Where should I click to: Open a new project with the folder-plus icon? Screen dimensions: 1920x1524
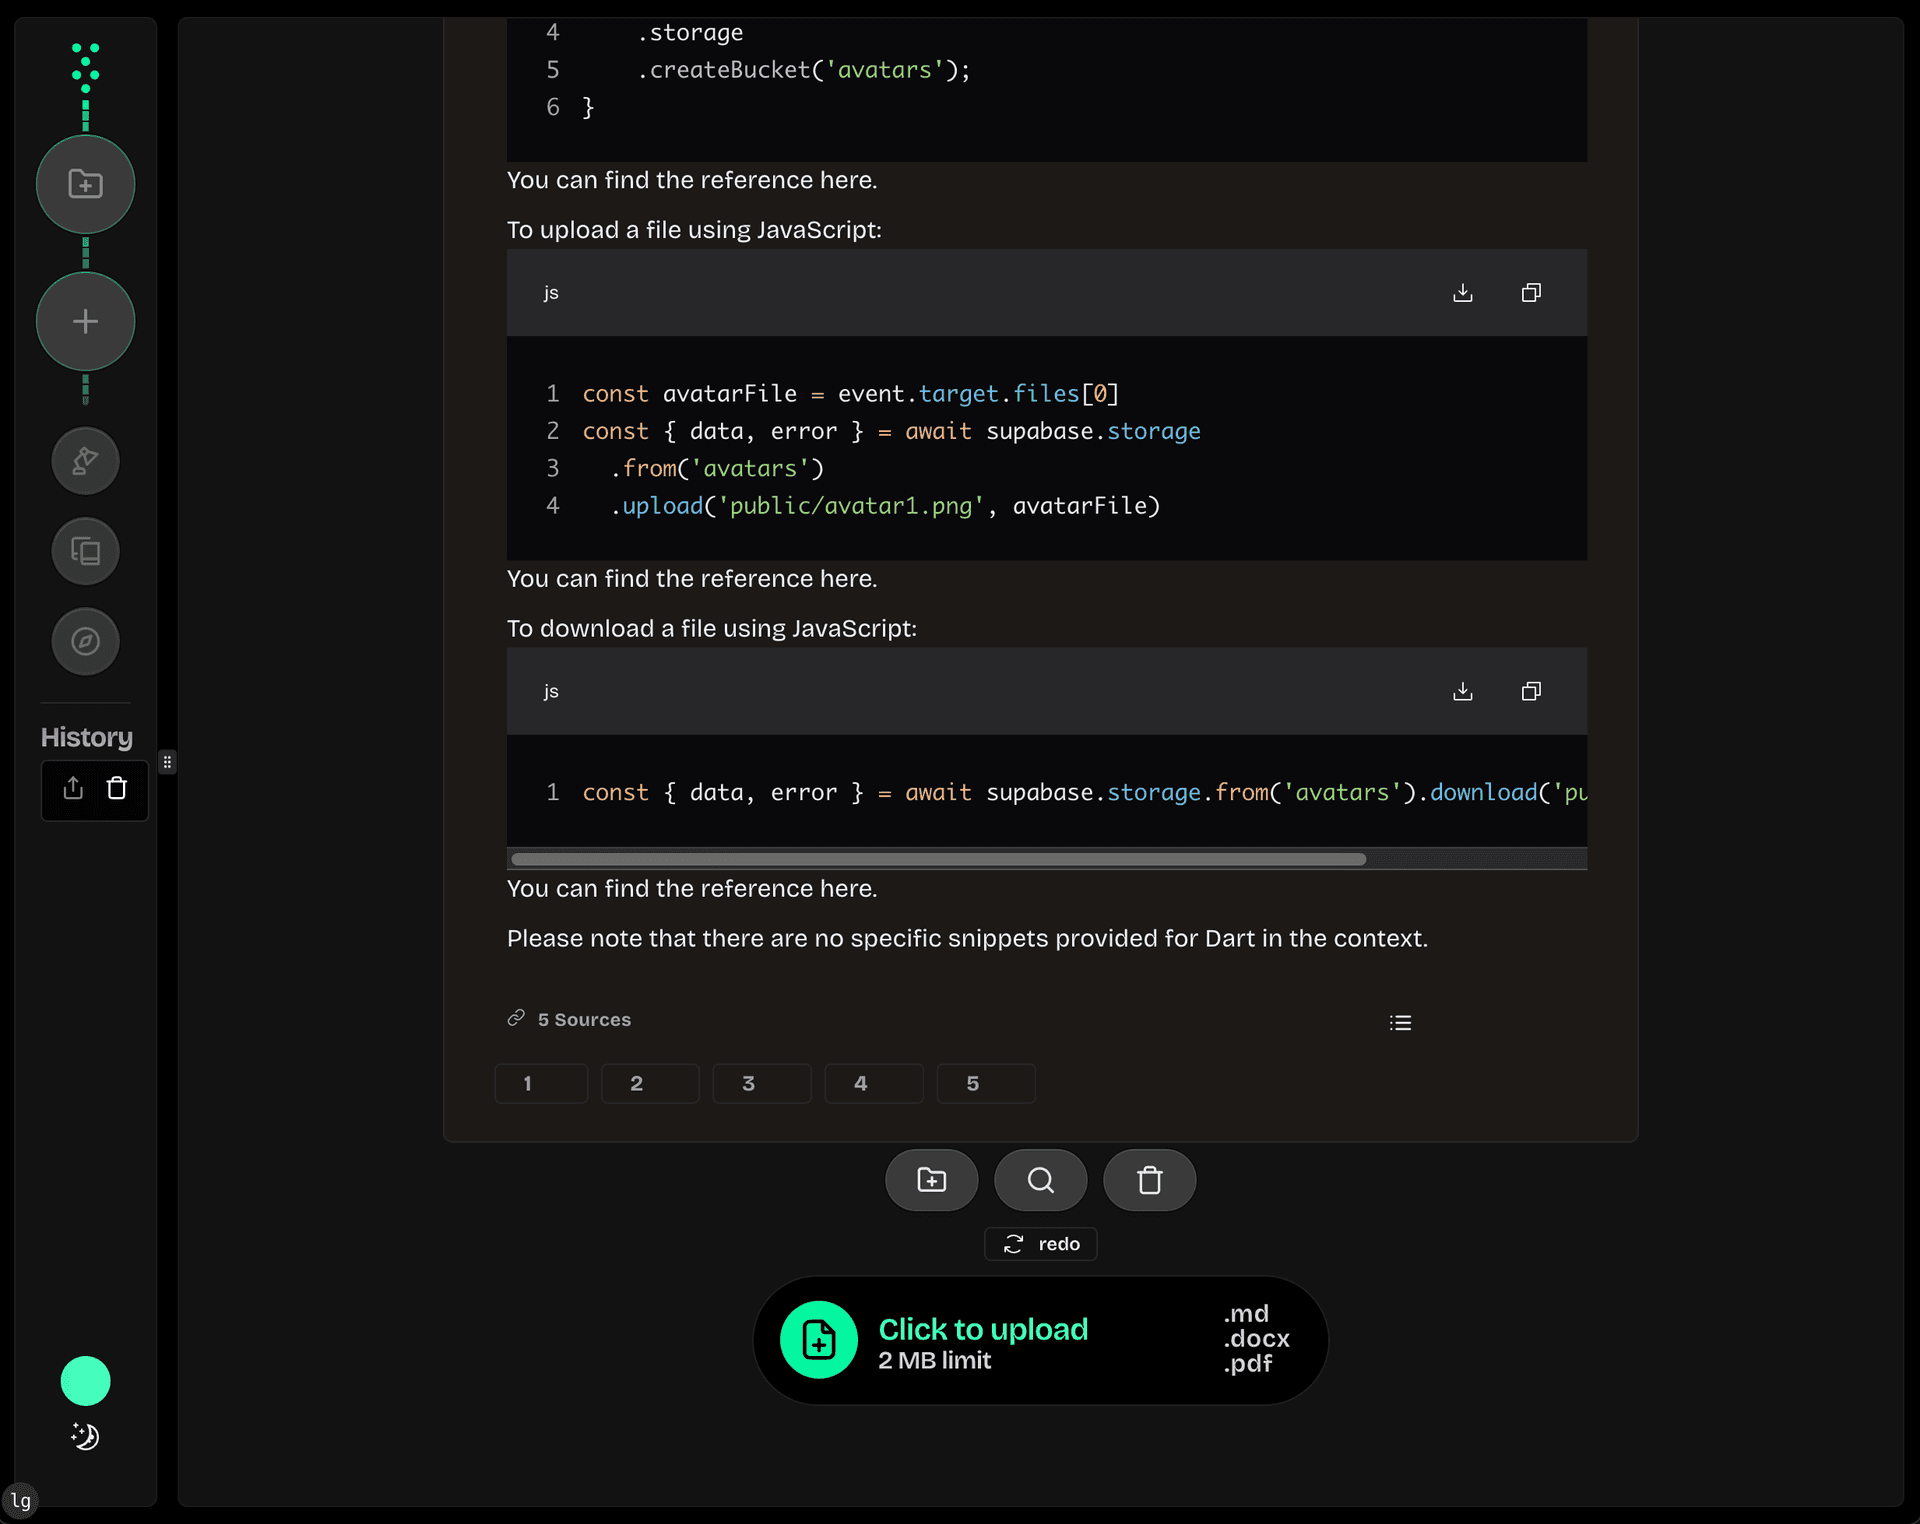[85, 184]
